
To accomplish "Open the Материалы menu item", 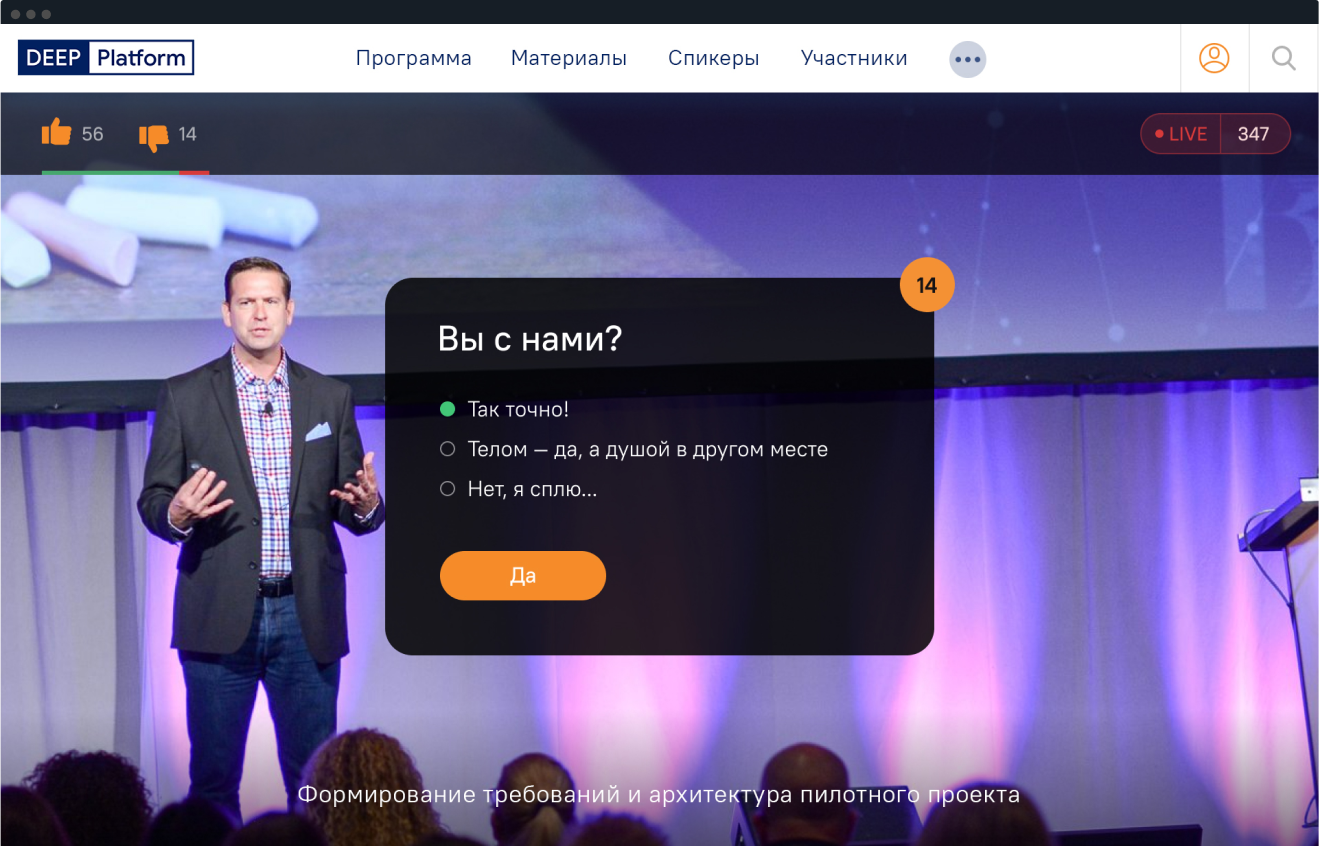I will (568, 59).
